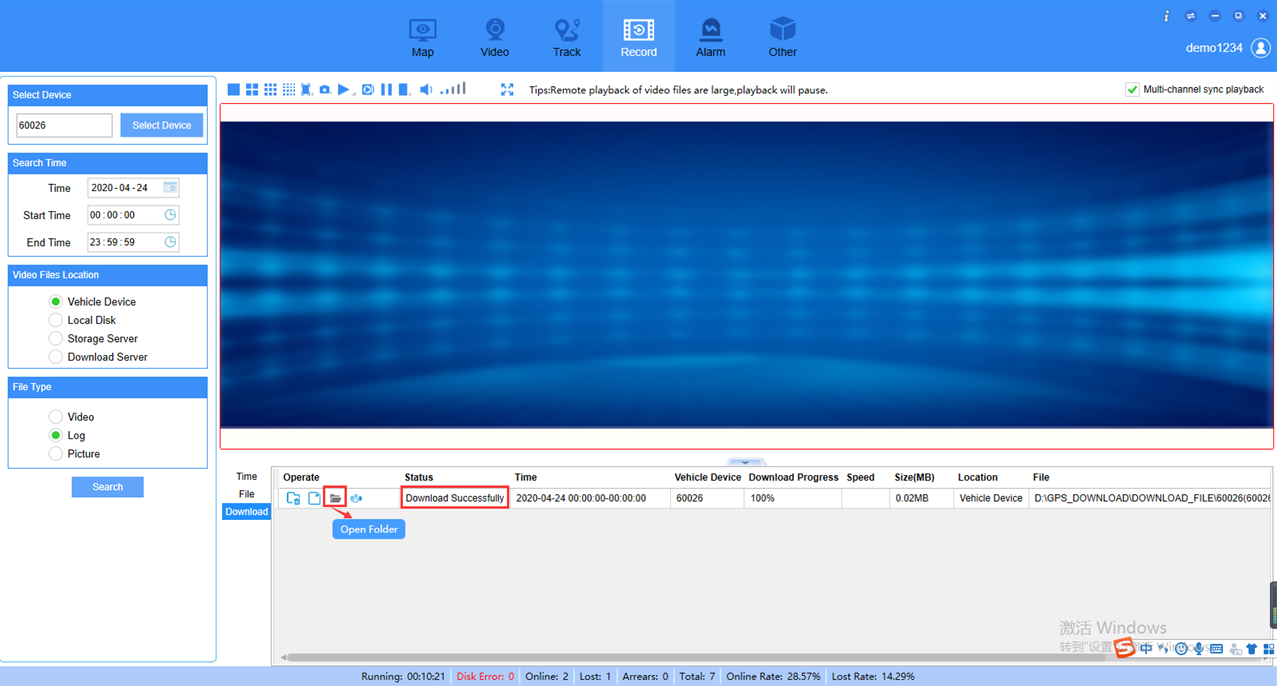
Task: Collapse the panel with the center arrow handle
Action: pyautogui.click(x=746, y=462)
